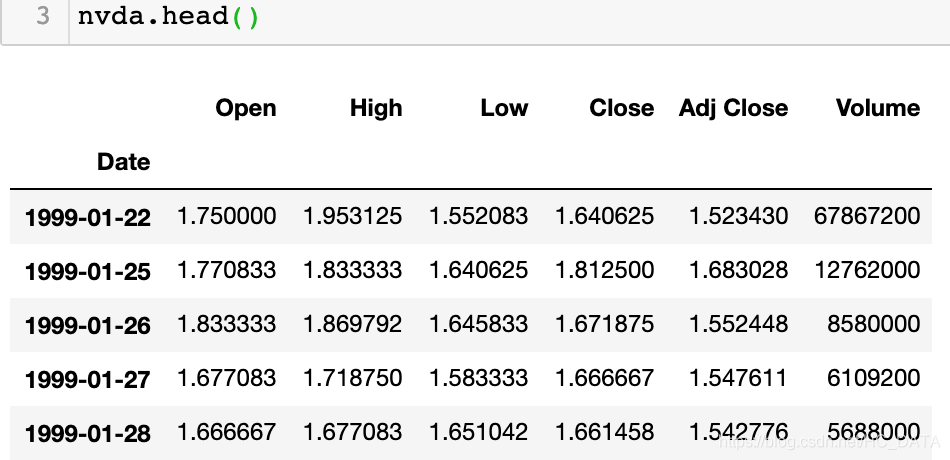
Task: Click line number 3 in code cell
Action: tap(42, 16)
